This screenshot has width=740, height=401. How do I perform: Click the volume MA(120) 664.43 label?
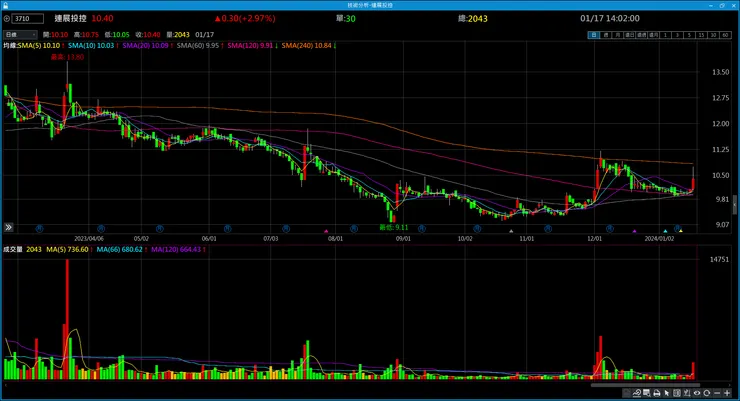[x=178, y=250]
